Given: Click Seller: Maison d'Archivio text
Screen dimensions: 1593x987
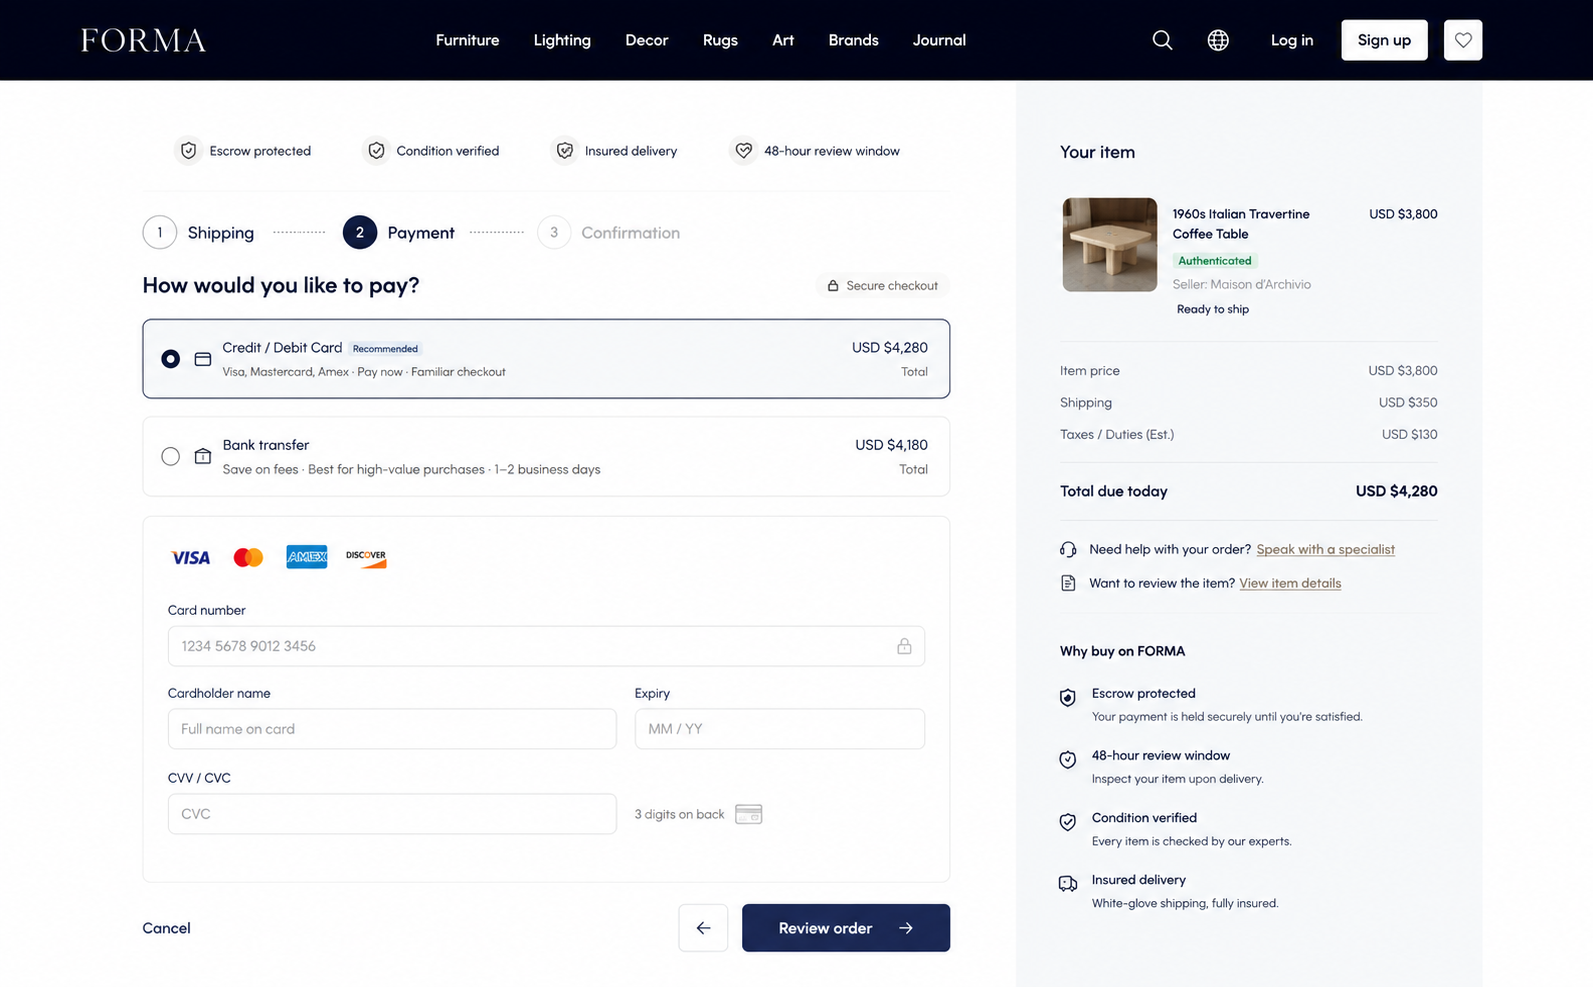Looking at the screenshot, I should click(1241, 284).
